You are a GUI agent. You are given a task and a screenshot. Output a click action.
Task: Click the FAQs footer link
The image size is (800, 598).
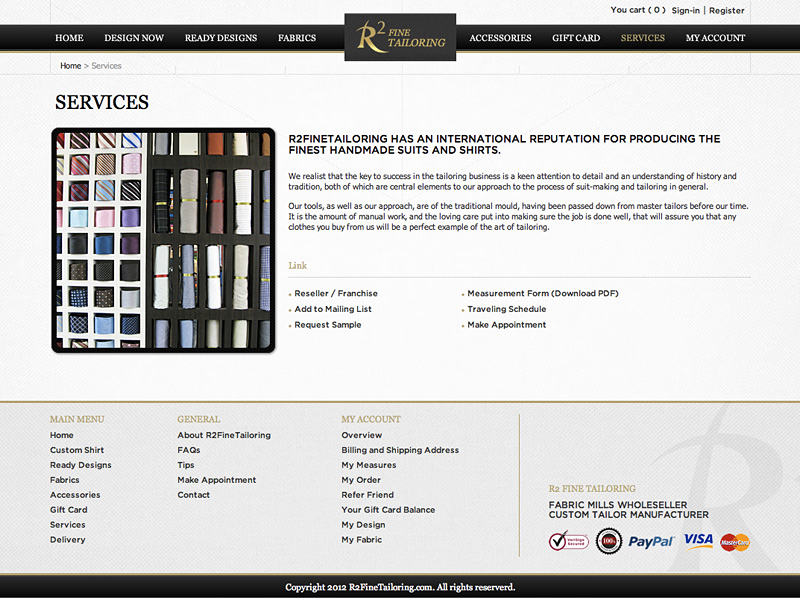[x=189, y=450]
